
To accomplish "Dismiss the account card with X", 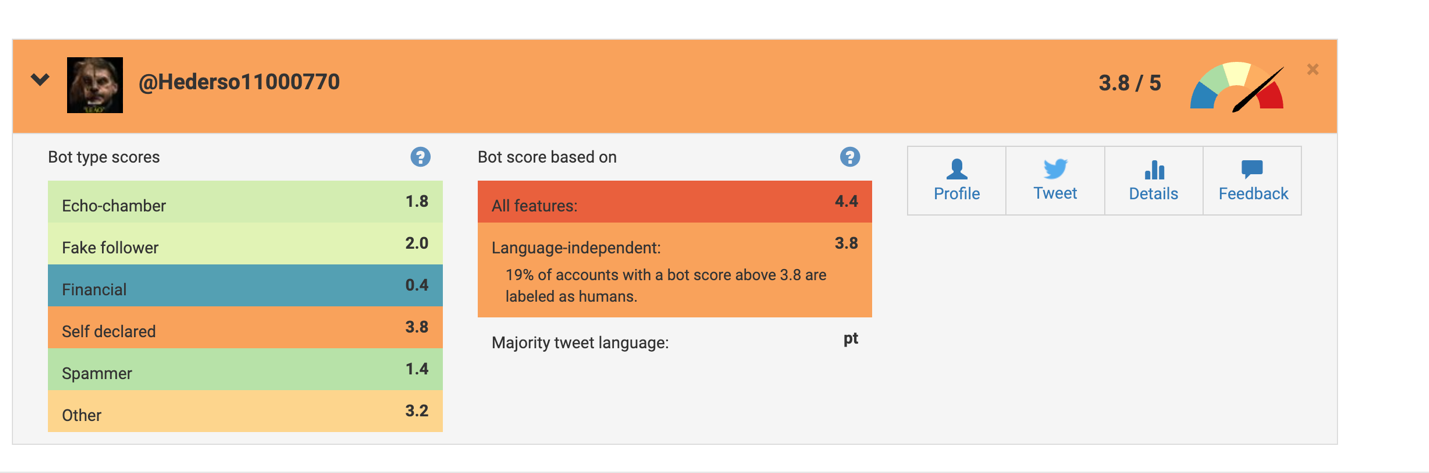I will [x=1313, y=69].
